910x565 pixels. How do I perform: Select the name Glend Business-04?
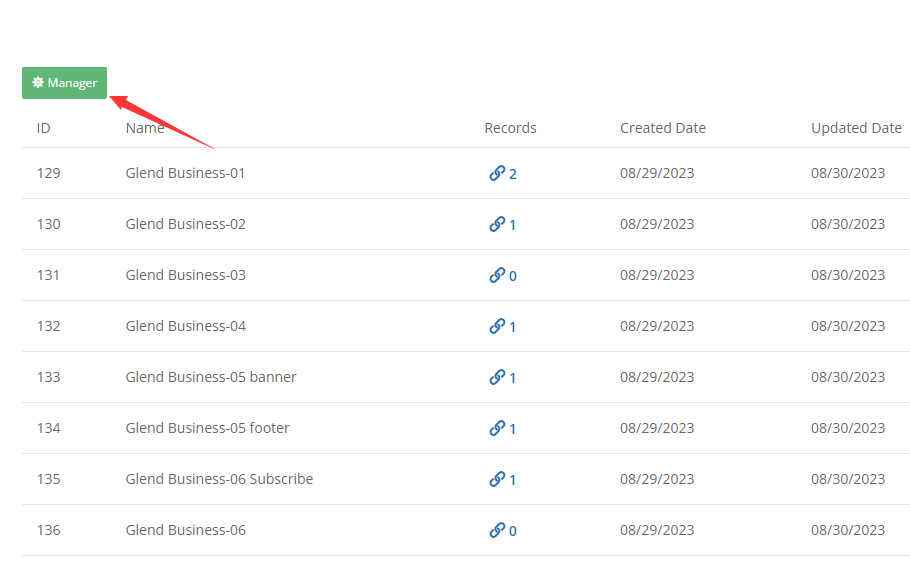pos(186,326)
